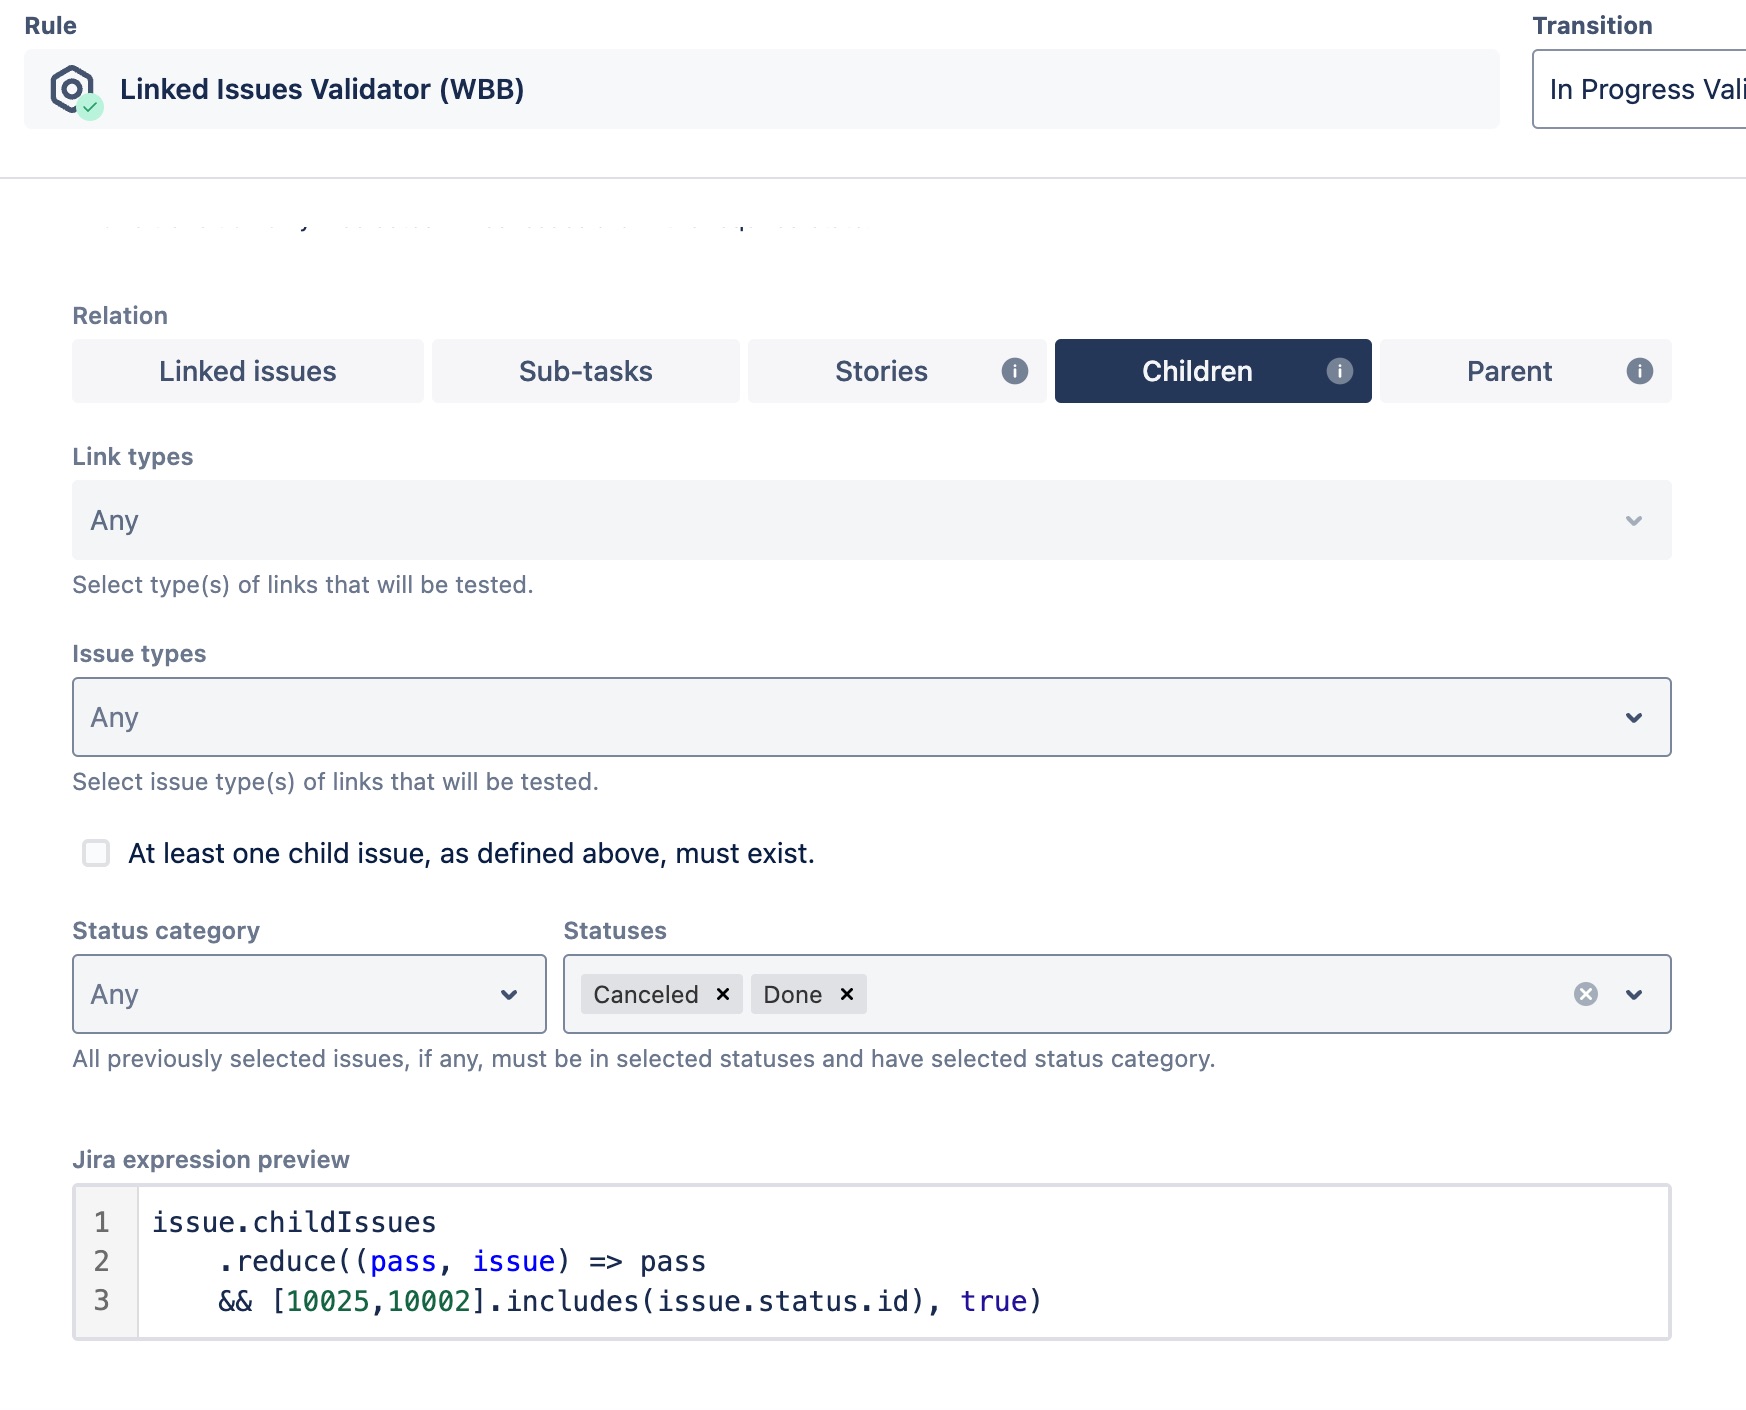This screenshot has height=1410, width=1746.
Task: Open the info tooltip for Stories relation
Action: (1014, 371)
